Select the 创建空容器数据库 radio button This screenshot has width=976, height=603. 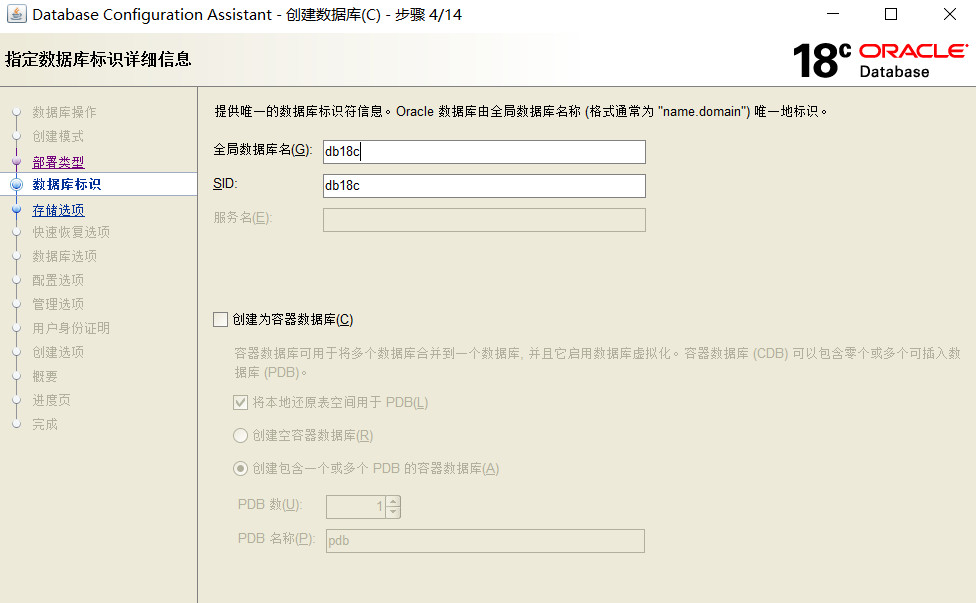click(x=240, y=436)
